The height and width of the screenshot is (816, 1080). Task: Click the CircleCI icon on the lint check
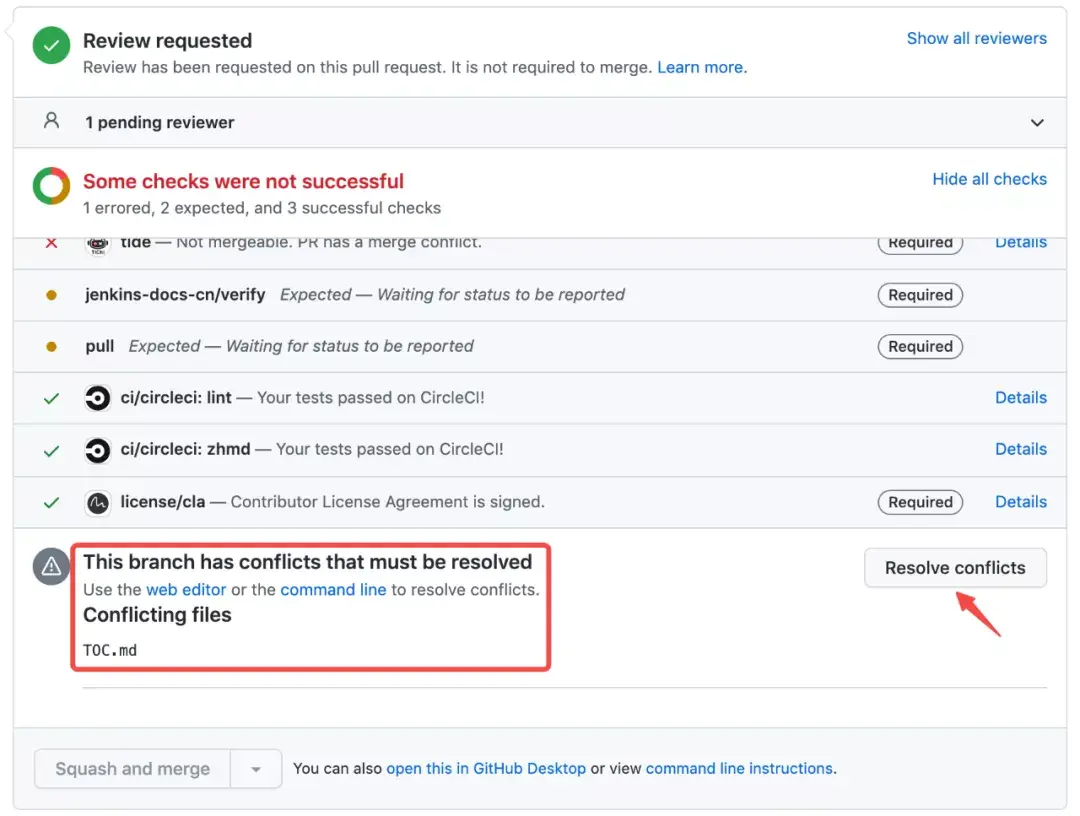click(x=97, y=397)
